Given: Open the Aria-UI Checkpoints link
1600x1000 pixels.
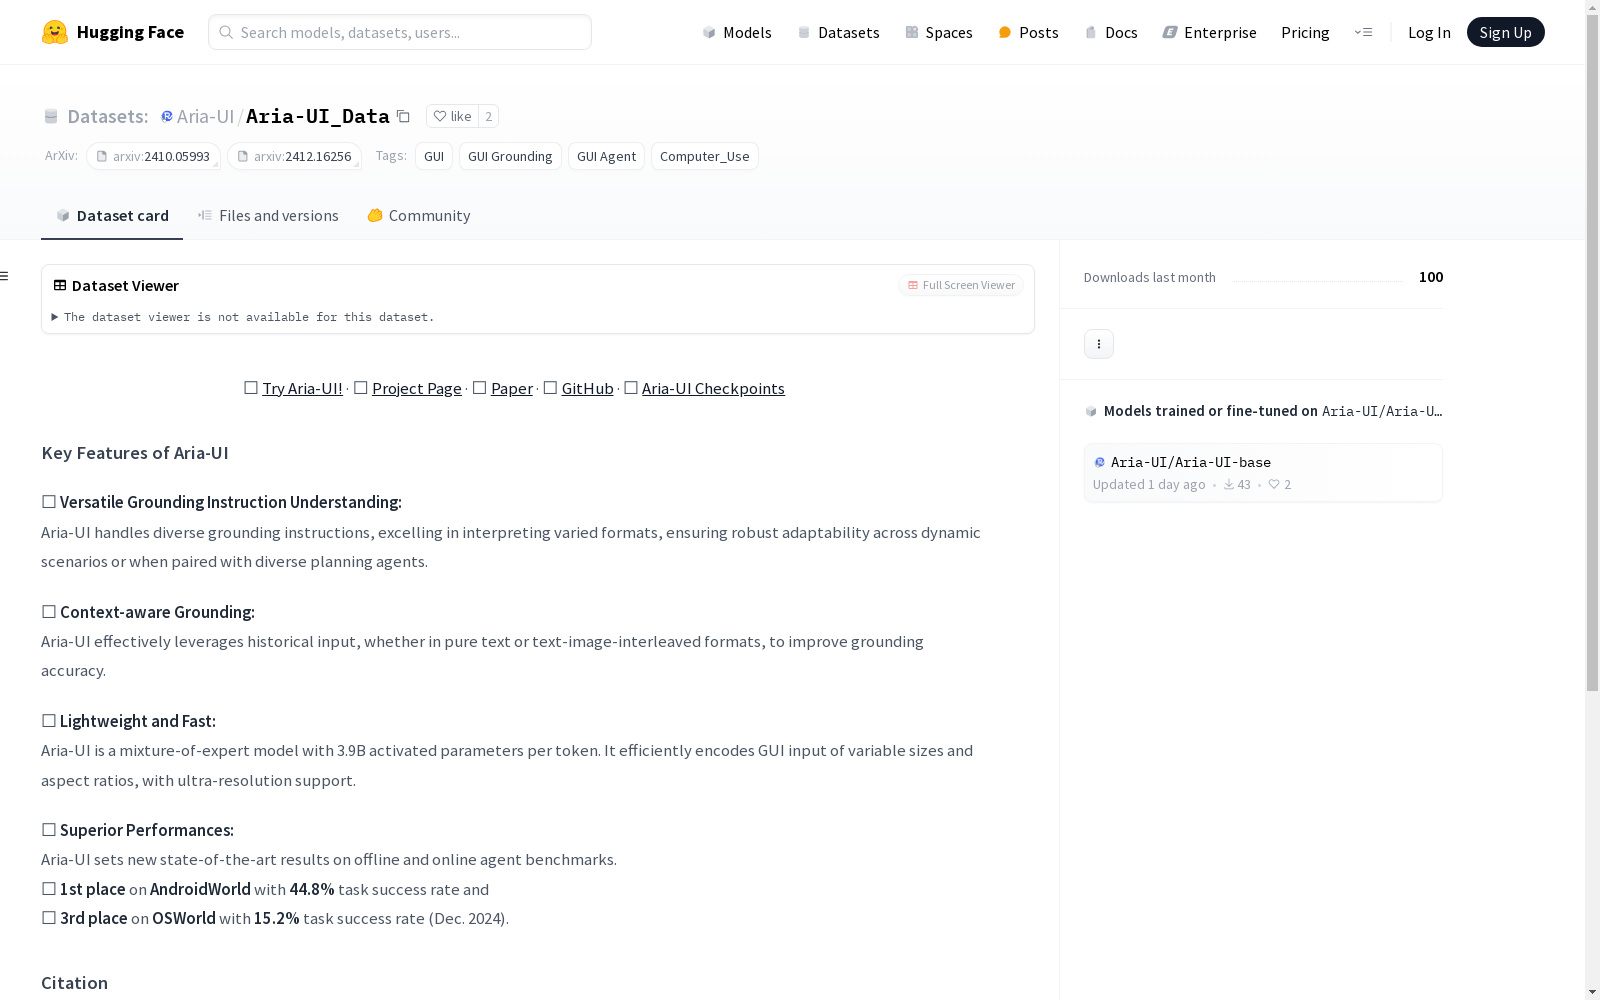Looking at the screenshot, I should (713, 388).
